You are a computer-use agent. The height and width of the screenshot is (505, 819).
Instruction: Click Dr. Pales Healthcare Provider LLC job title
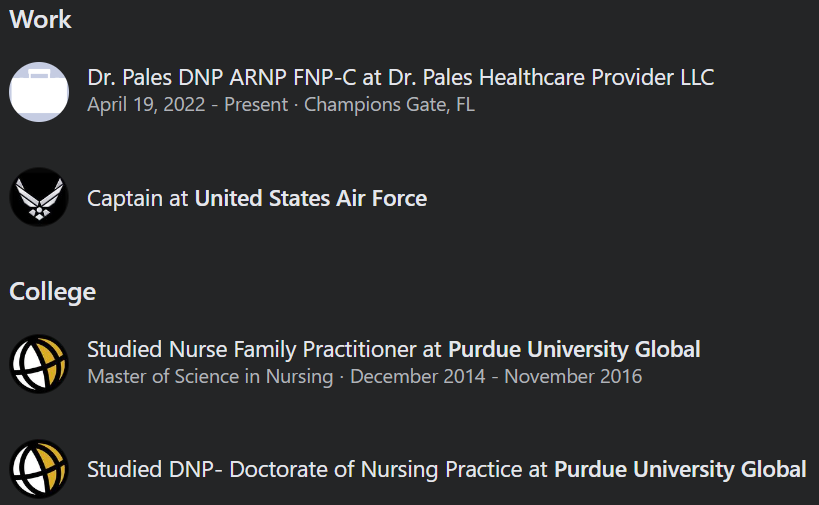[x=401, y=78]
